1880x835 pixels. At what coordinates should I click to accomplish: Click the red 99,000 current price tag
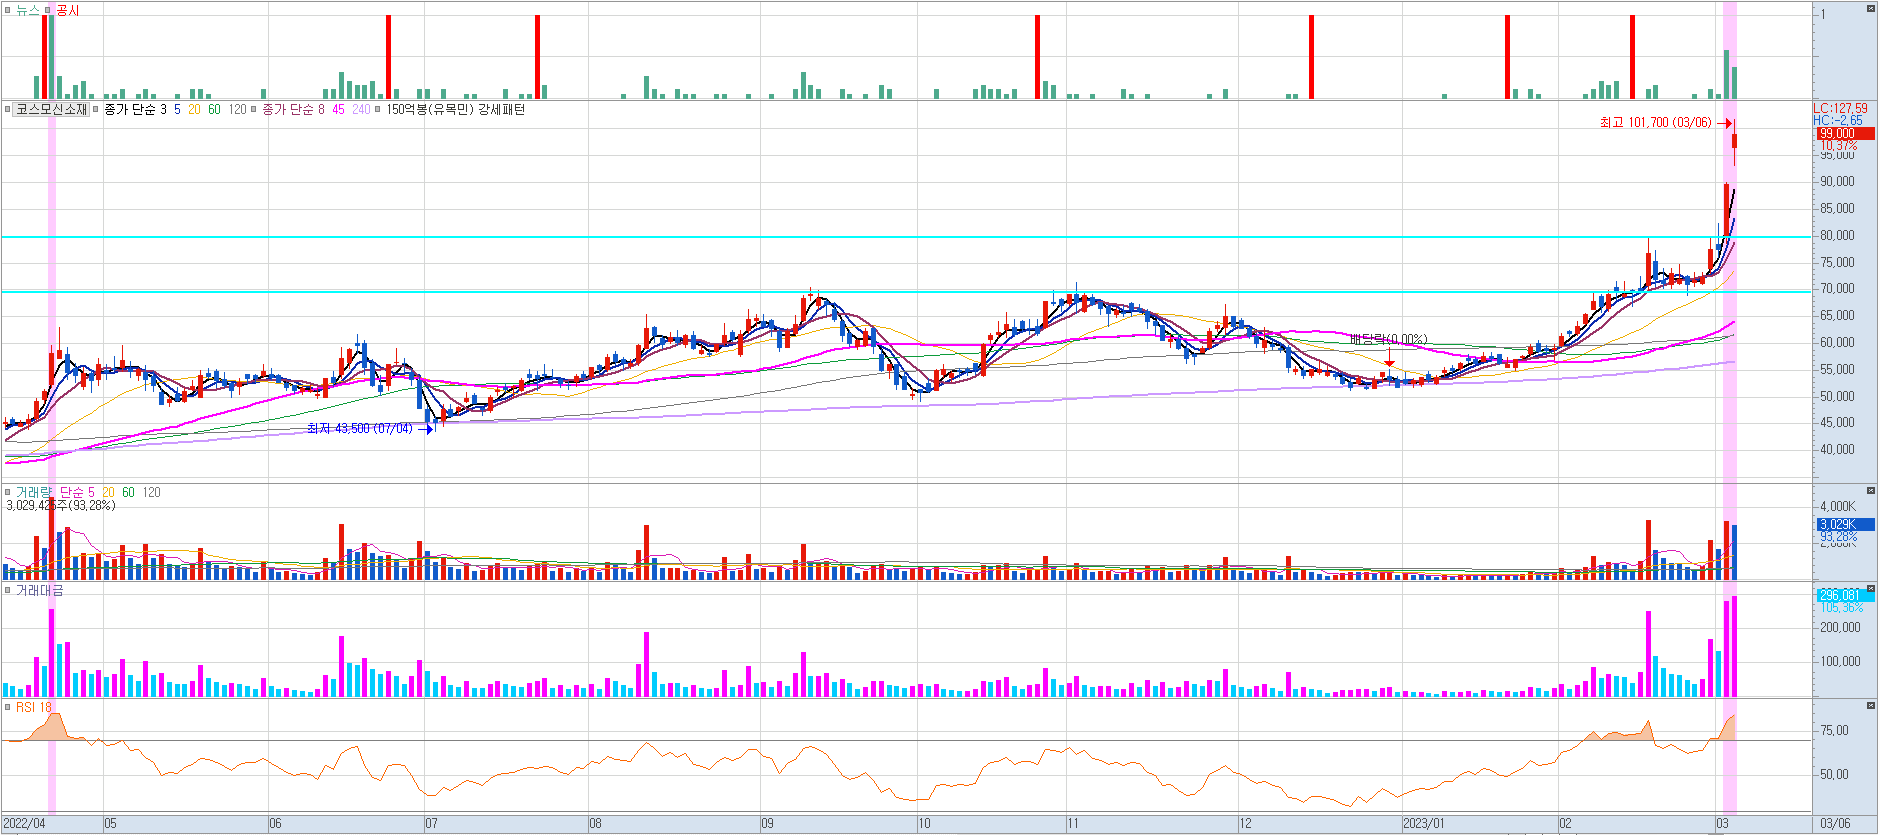tap(1846, 133)
